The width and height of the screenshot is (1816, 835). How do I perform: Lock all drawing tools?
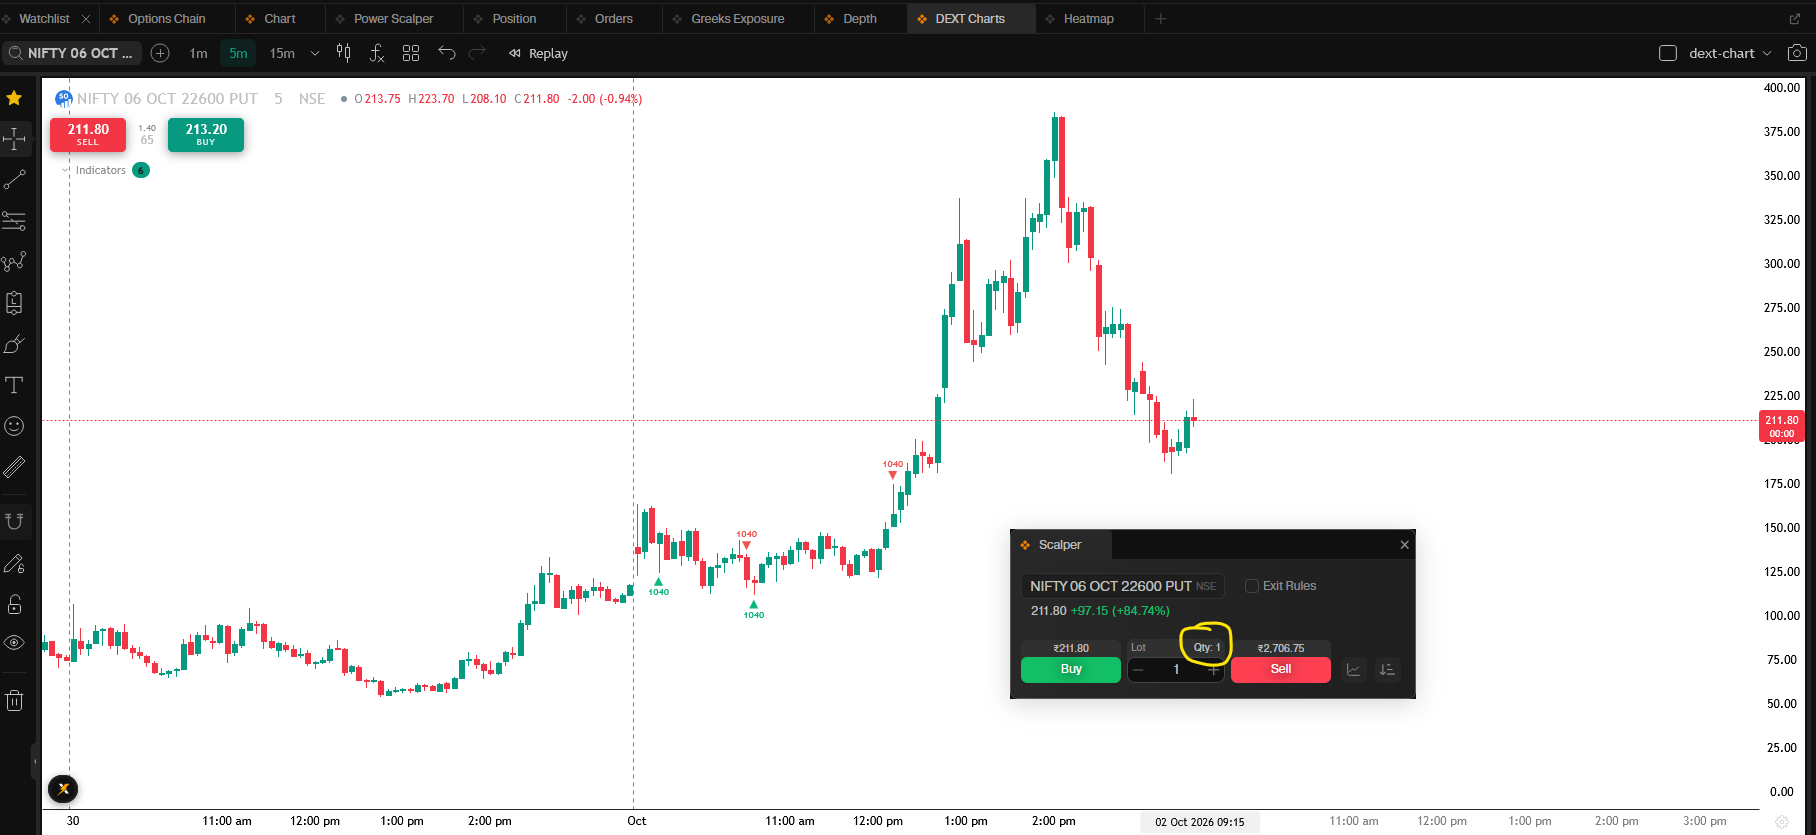coord(14,604)
